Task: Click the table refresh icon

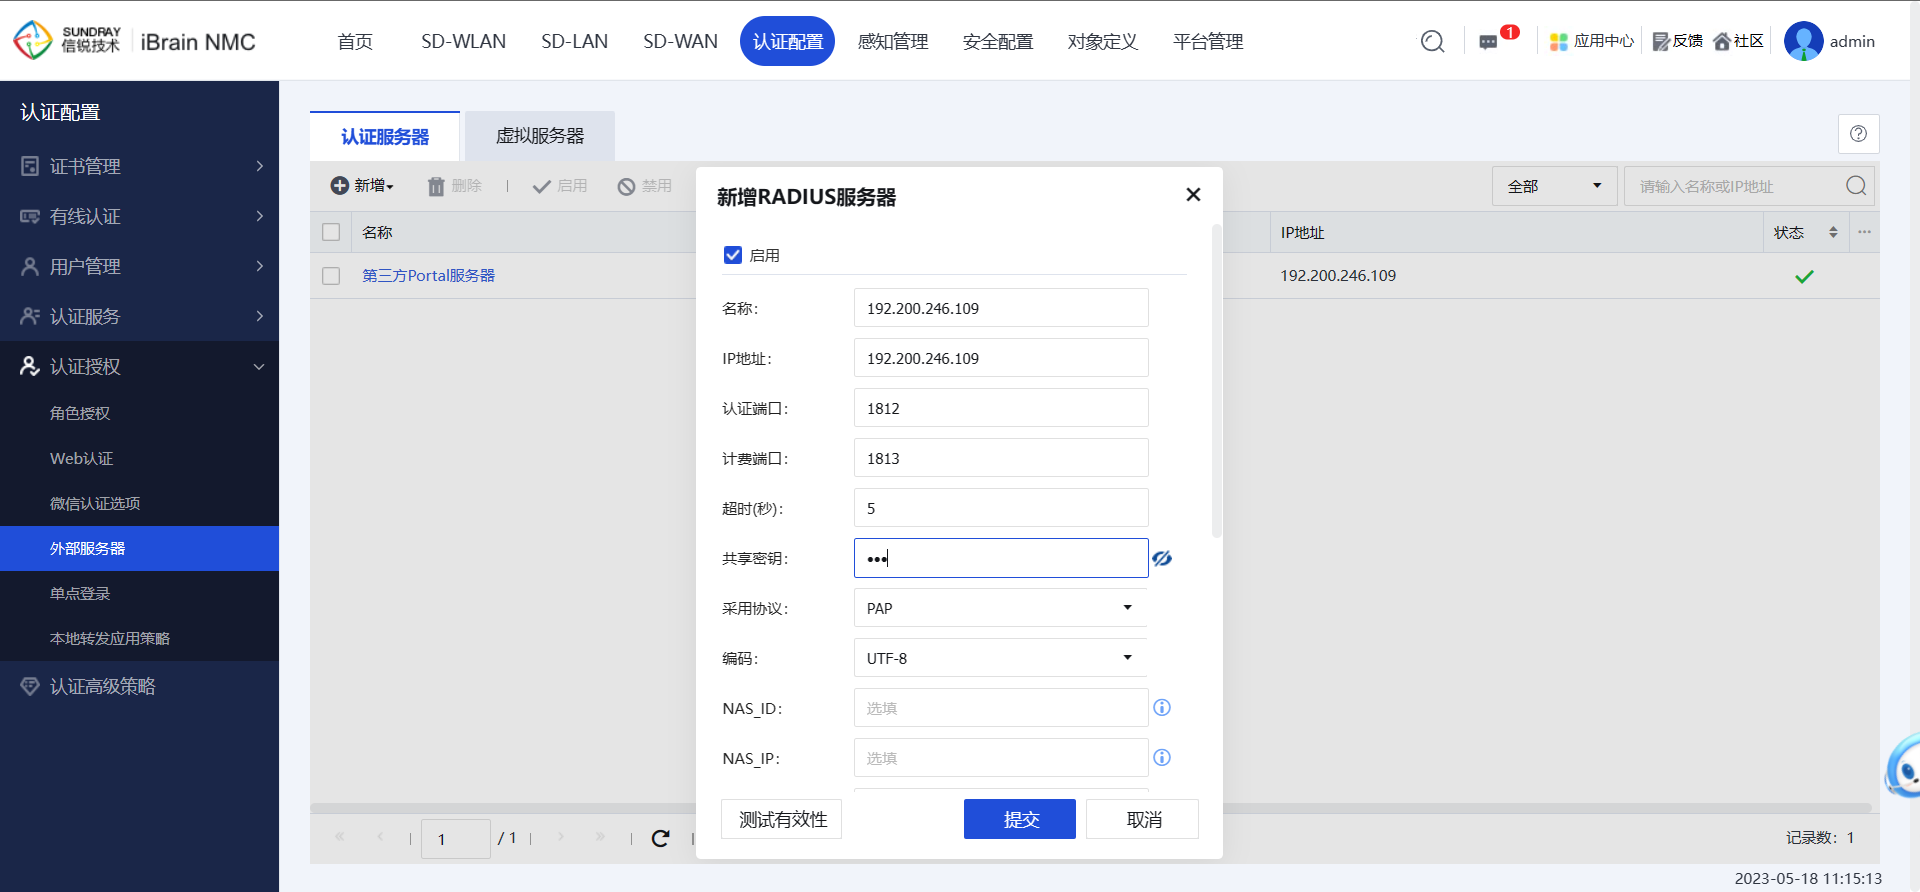Action: (660, 838)
